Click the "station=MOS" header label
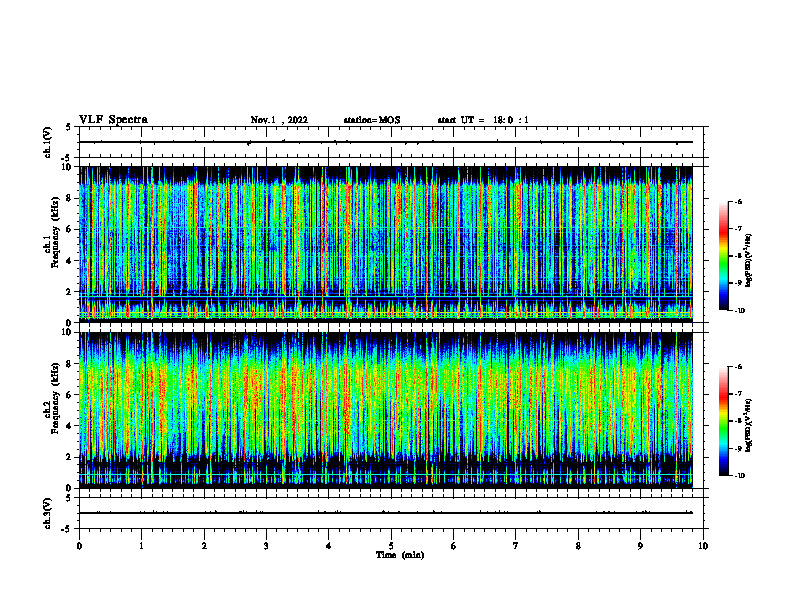The height and width of the screenshot is (612, 792). [372, 120]
